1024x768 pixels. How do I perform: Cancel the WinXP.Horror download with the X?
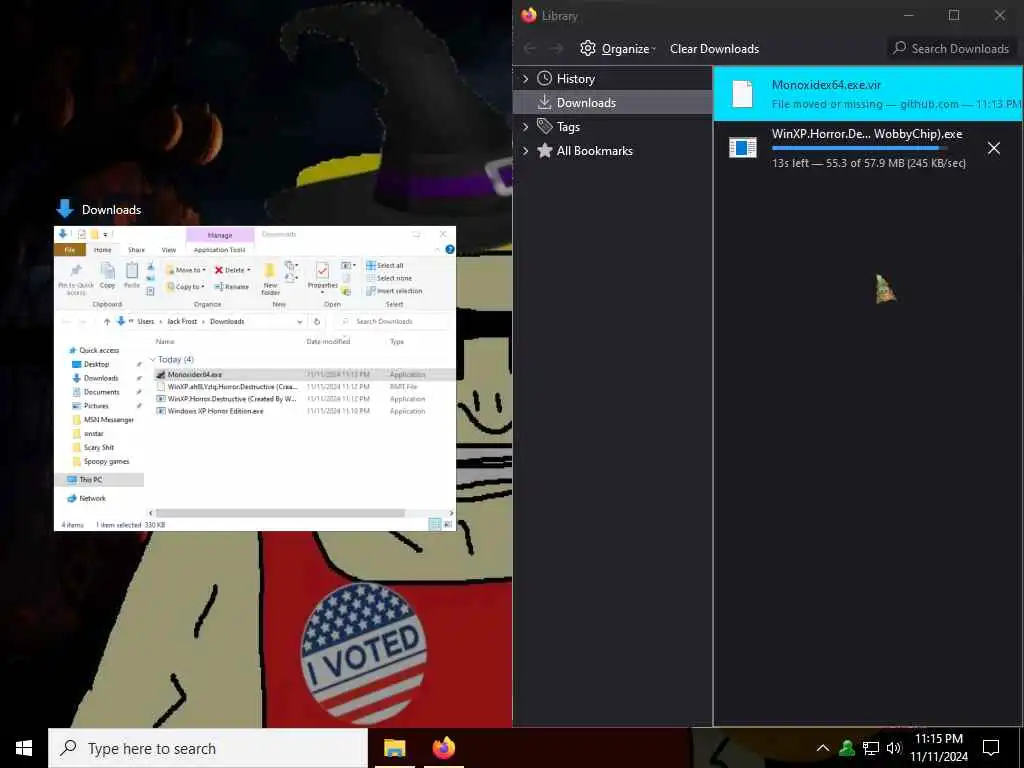click(993, 148)
